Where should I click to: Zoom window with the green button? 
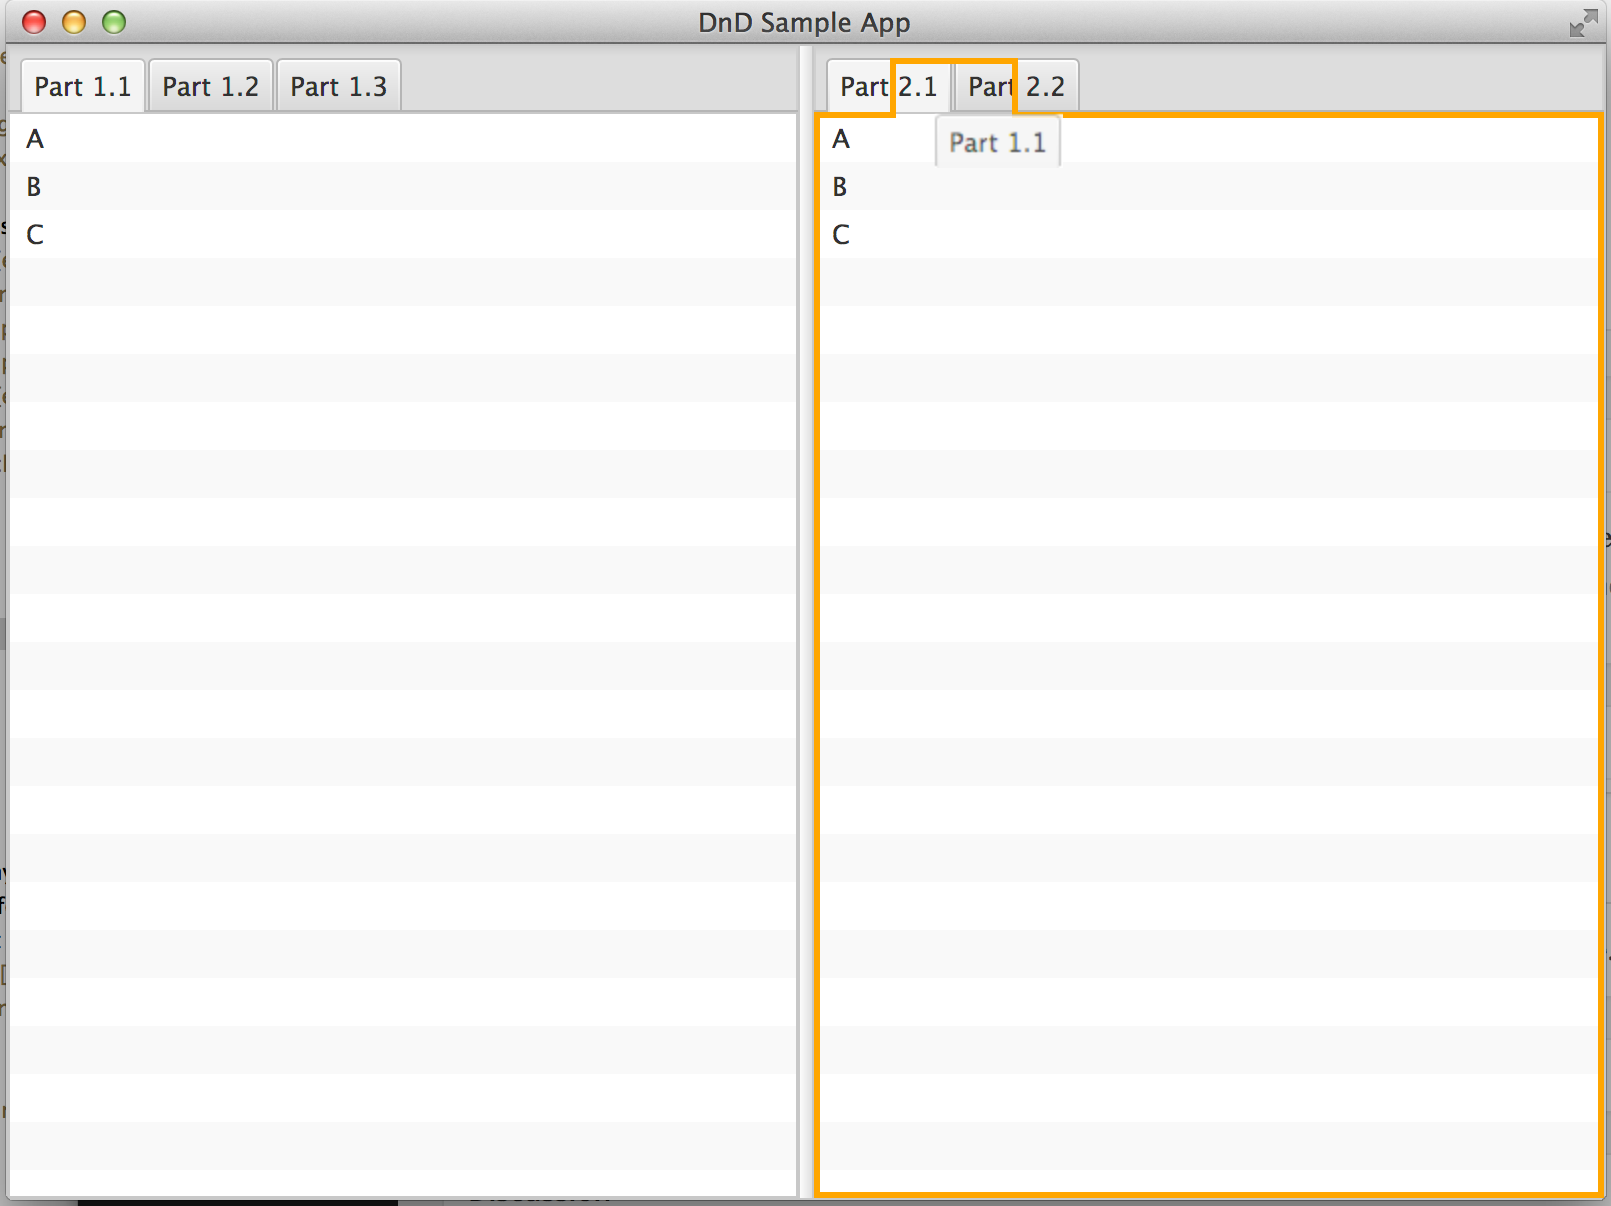click(x=114, y=22)
